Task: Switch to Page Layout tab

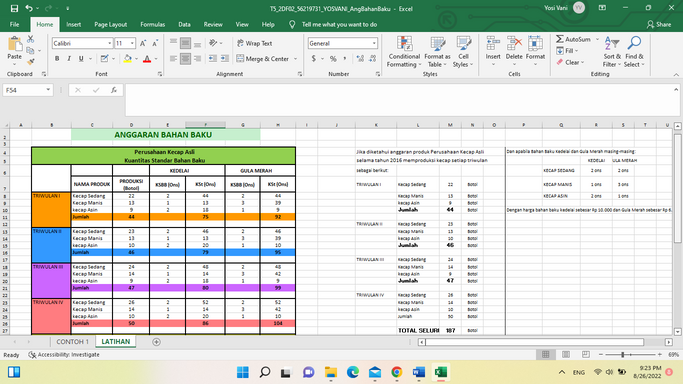Action: [111, 24]
